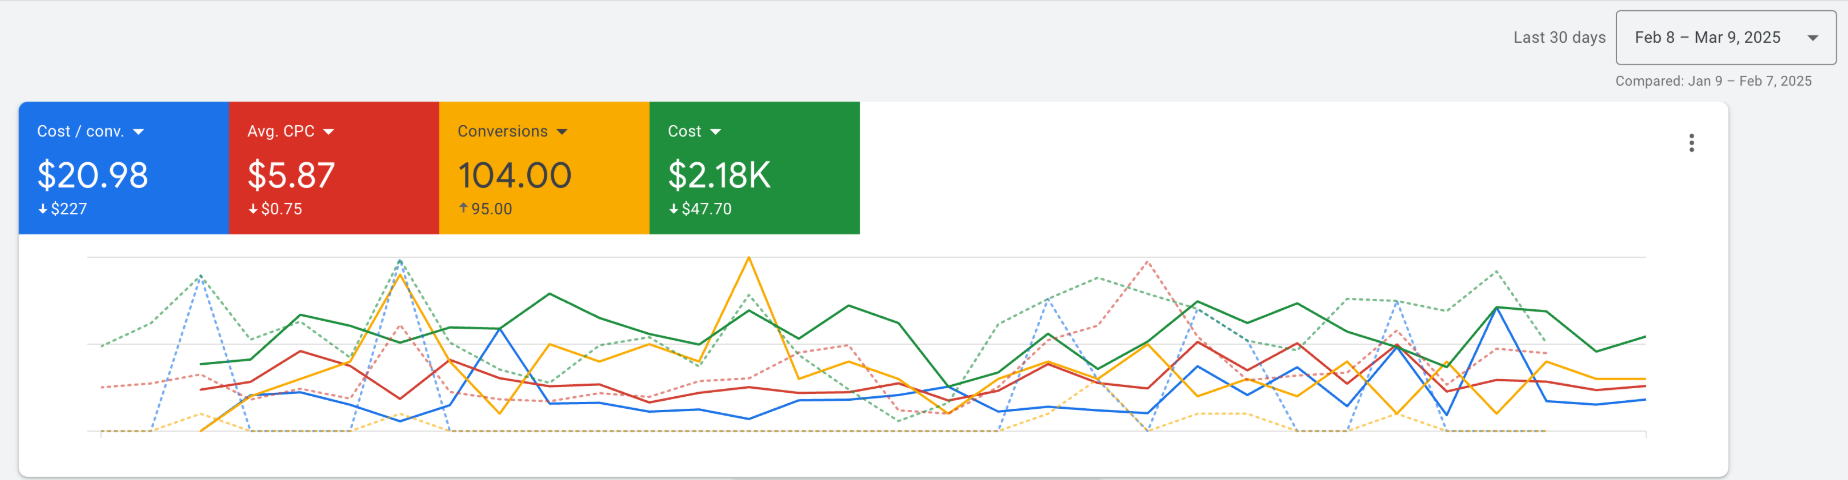Expand the Cost / conv. metric dropdown arrow
Screen dimensions: 1848x480
(138, 132)
